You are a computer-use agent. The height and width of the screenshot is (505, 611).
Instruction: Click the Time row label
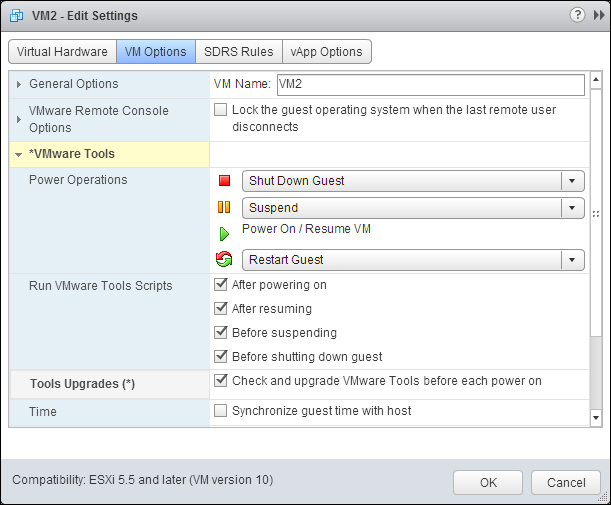pos(43,411)
